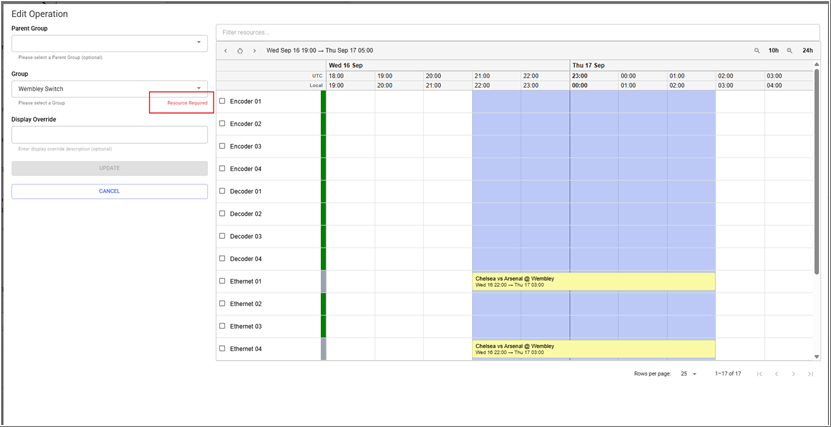Check the Decoder 02 checkbox
This screenshot has width=831, height=427.
click(222, 214)
